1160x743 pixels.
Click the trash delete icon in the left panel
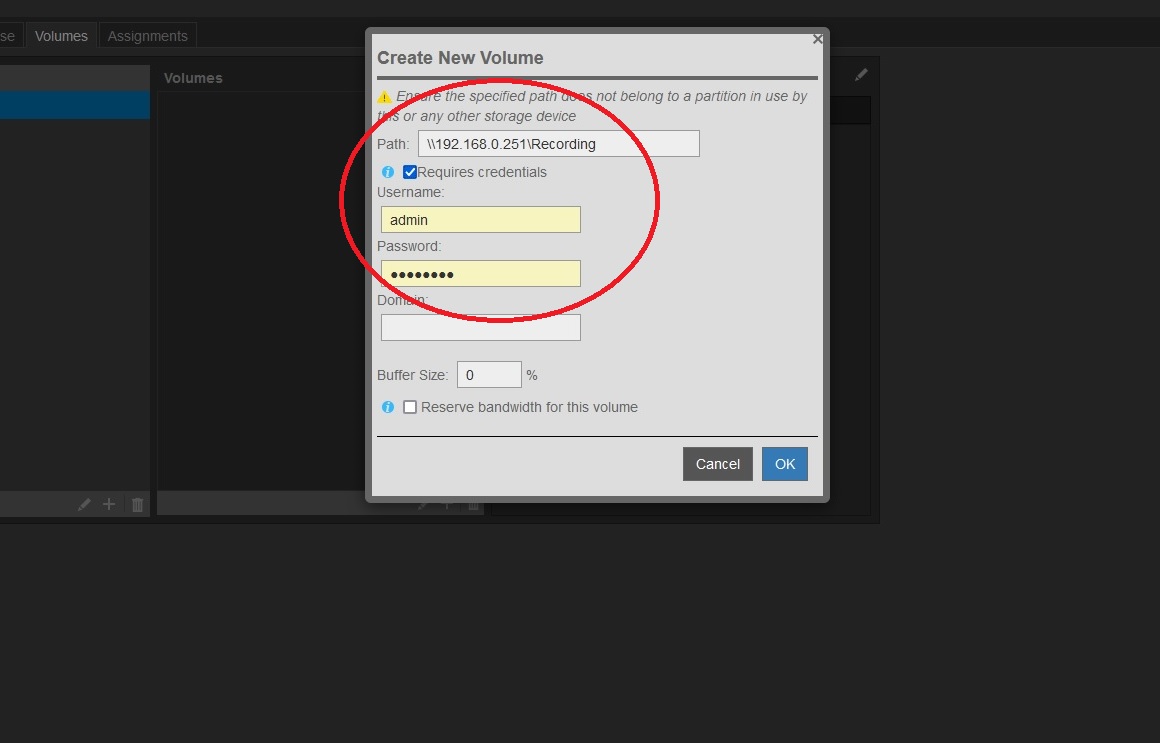[x=136, y=504]
